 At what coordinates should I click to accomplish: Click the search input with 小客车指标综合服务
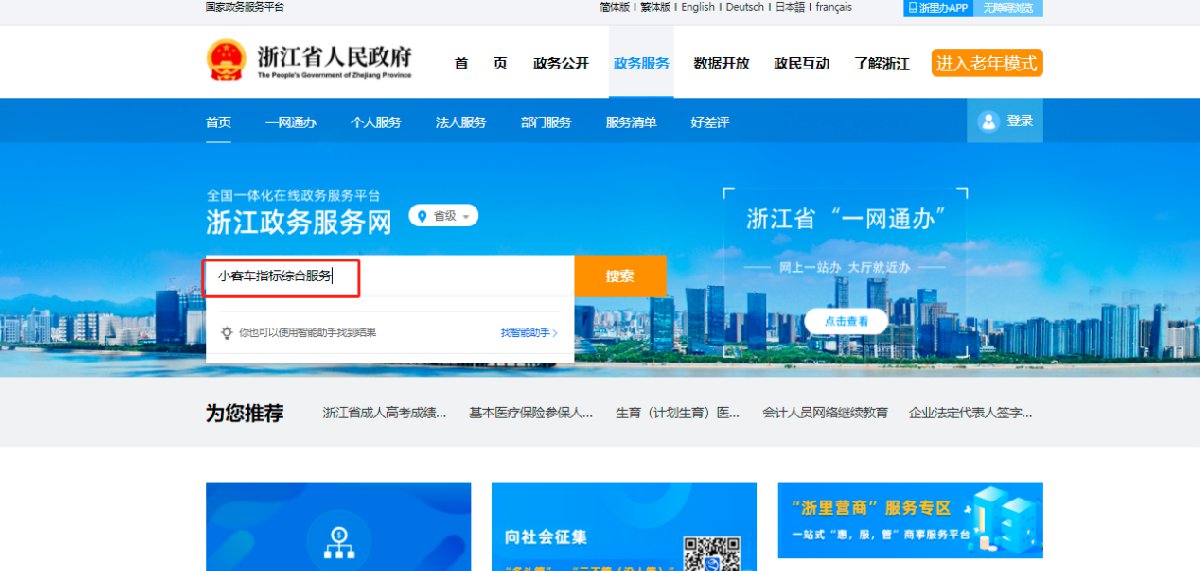(390, 276)
